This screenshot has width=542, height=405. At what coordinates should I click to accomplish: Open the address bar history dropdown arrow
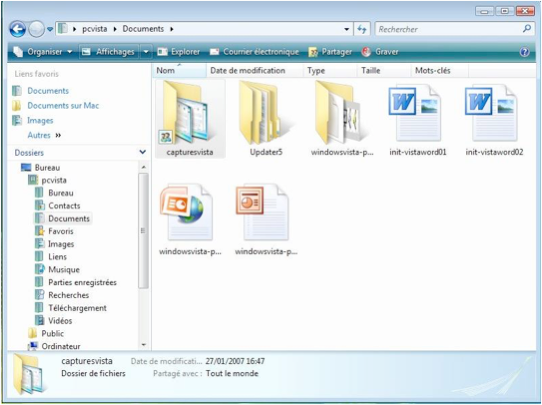pyautogui.click(x=346, y=29)
